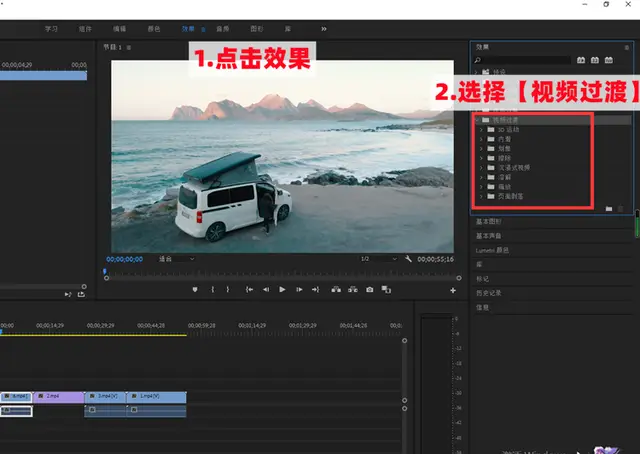This screenshot has height=454, width=640.
Task: Open the 基本声音 panel
Action: click(489, 236)
